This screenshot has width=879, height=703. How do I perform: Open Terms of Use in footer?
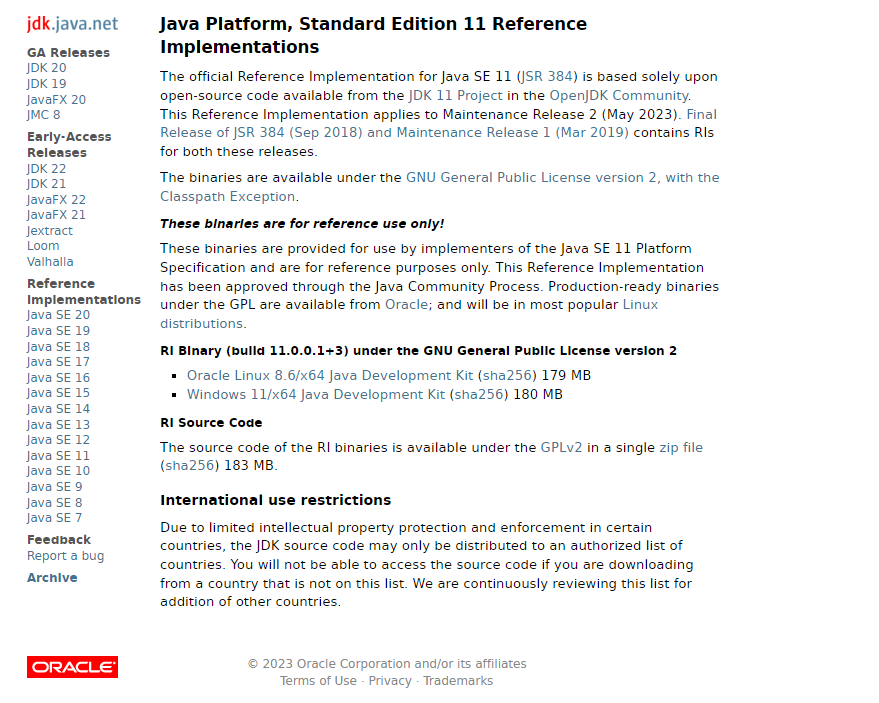click(x=318, y=681)
